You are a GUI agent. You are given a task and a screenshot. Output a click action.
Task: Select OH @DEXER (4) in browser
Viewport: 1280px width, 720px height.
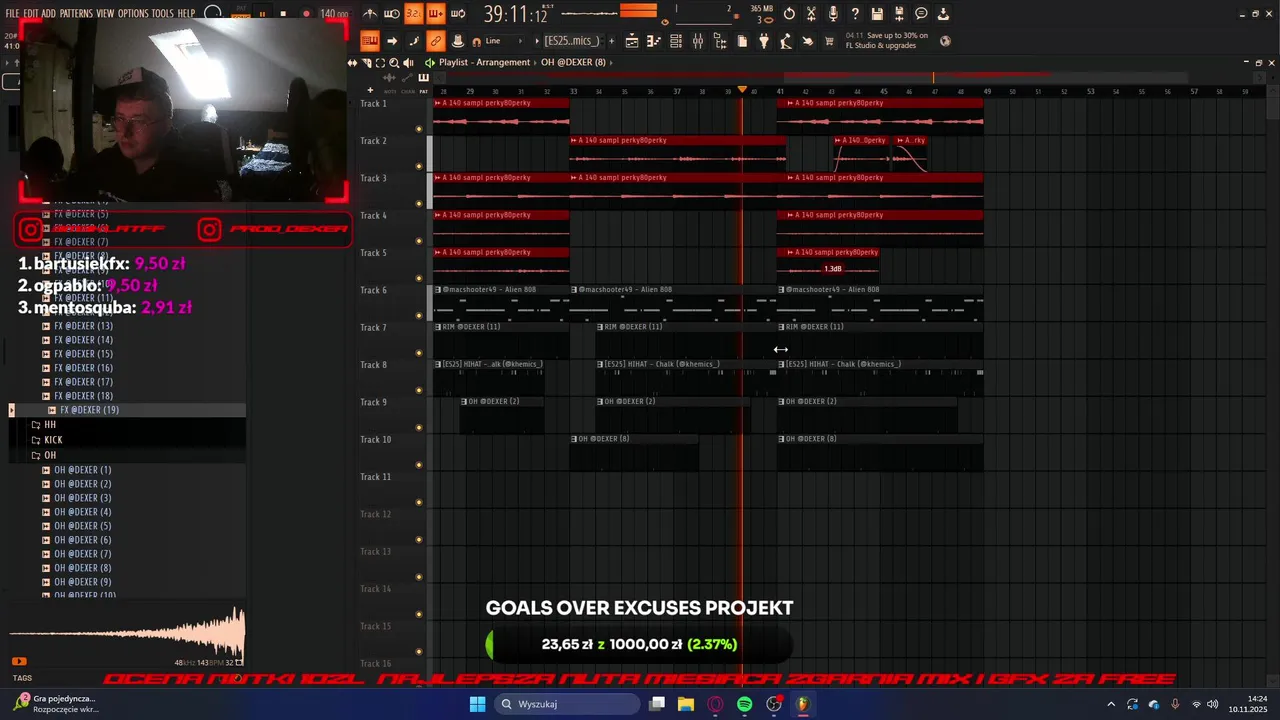click(x=82, y=512)
